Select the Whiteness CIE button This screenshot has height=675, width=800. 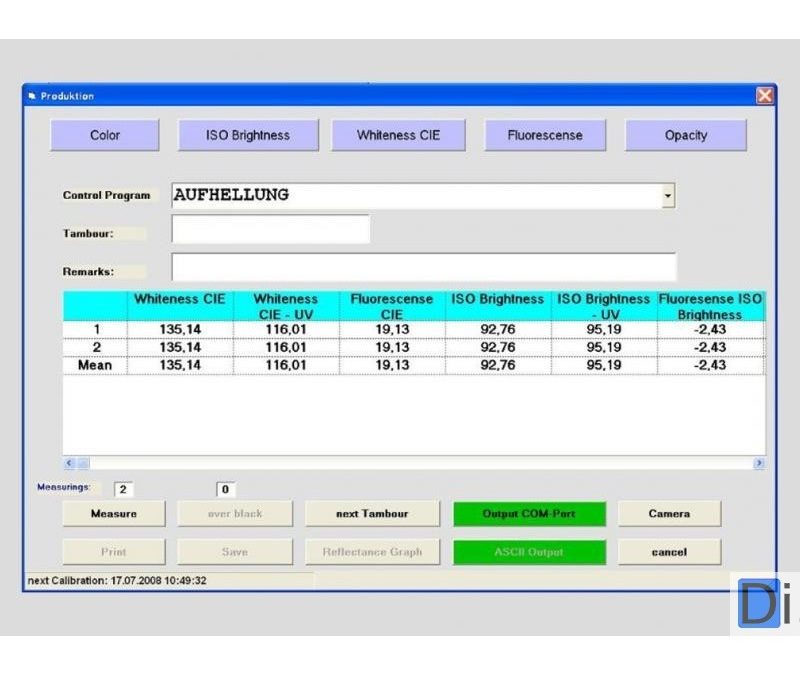398,135
